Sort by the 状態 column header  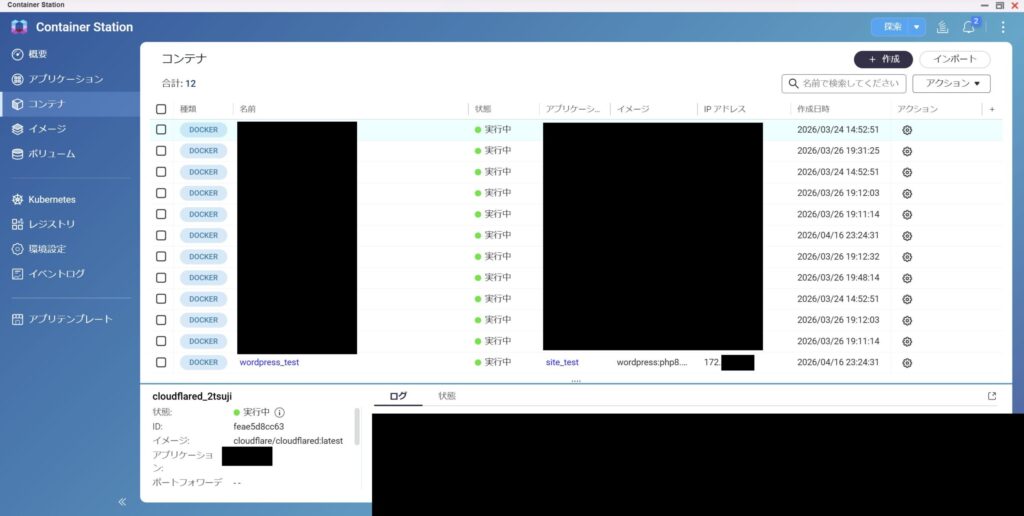(483, 109)
